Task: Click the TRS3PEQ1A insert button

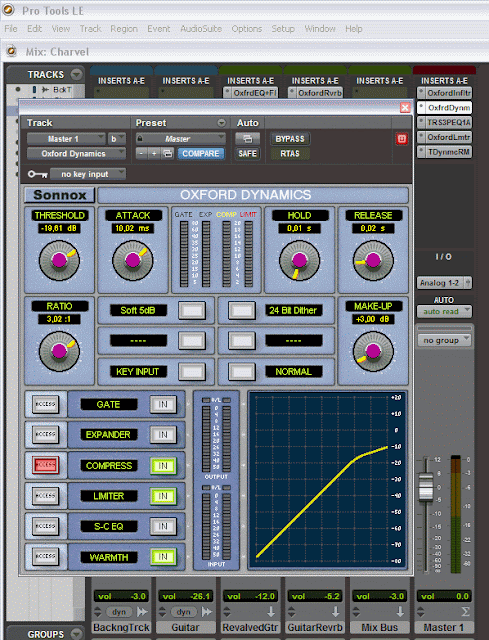Action: click(444, 122)
